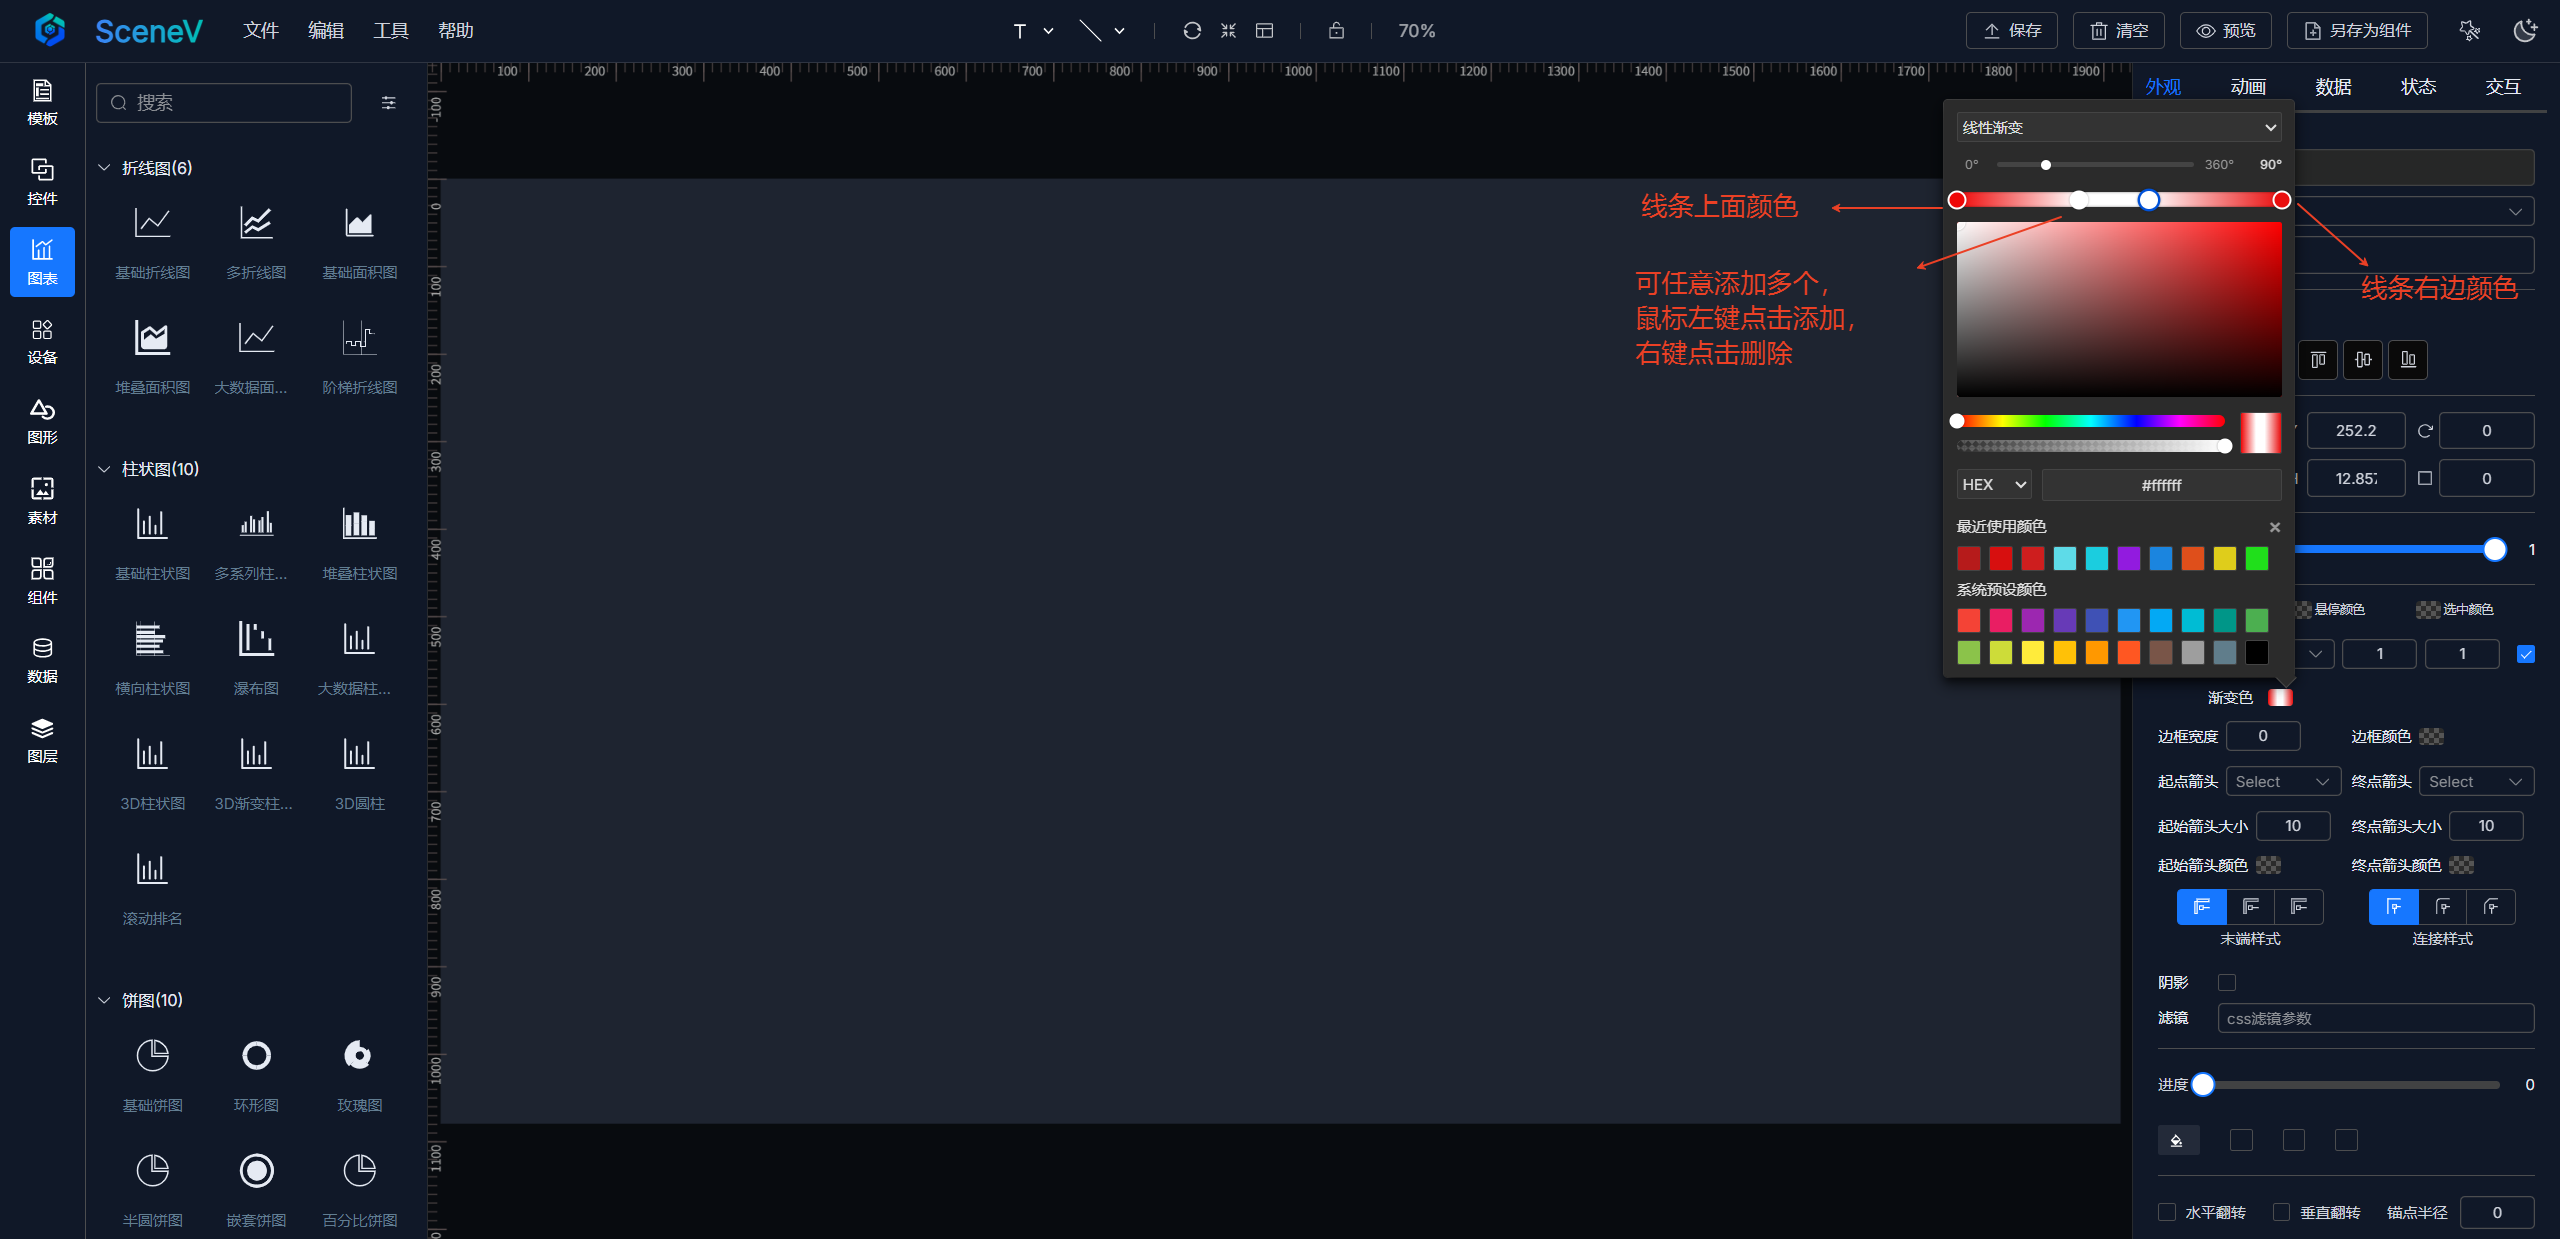Image resolution: width=2560 pixels, height=1239 pixels.
Task: Open the 起点箭头 Select dropdown
Action: (x=2283, y=781)
